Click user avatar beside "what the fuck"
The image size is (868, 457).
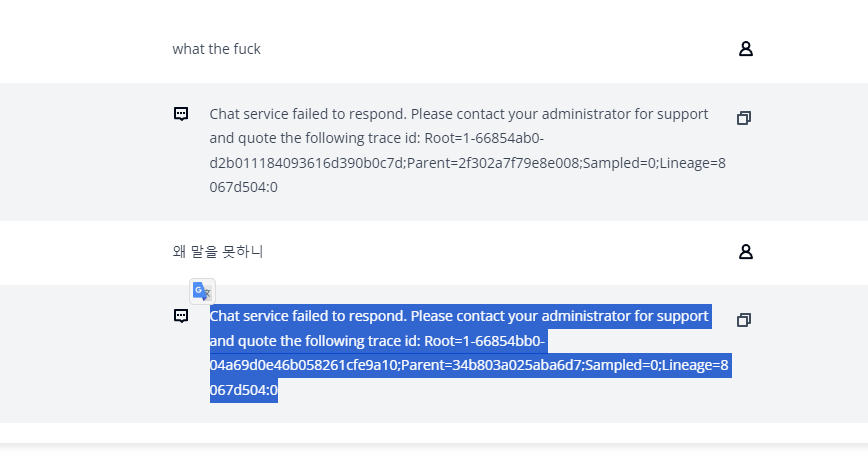pyautogui.click(x=745, y=49)
